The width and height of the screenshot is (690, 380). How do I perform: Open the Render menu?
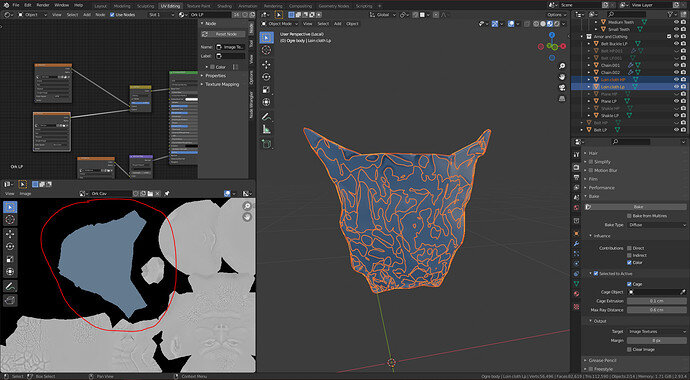(x=43, y=6)
